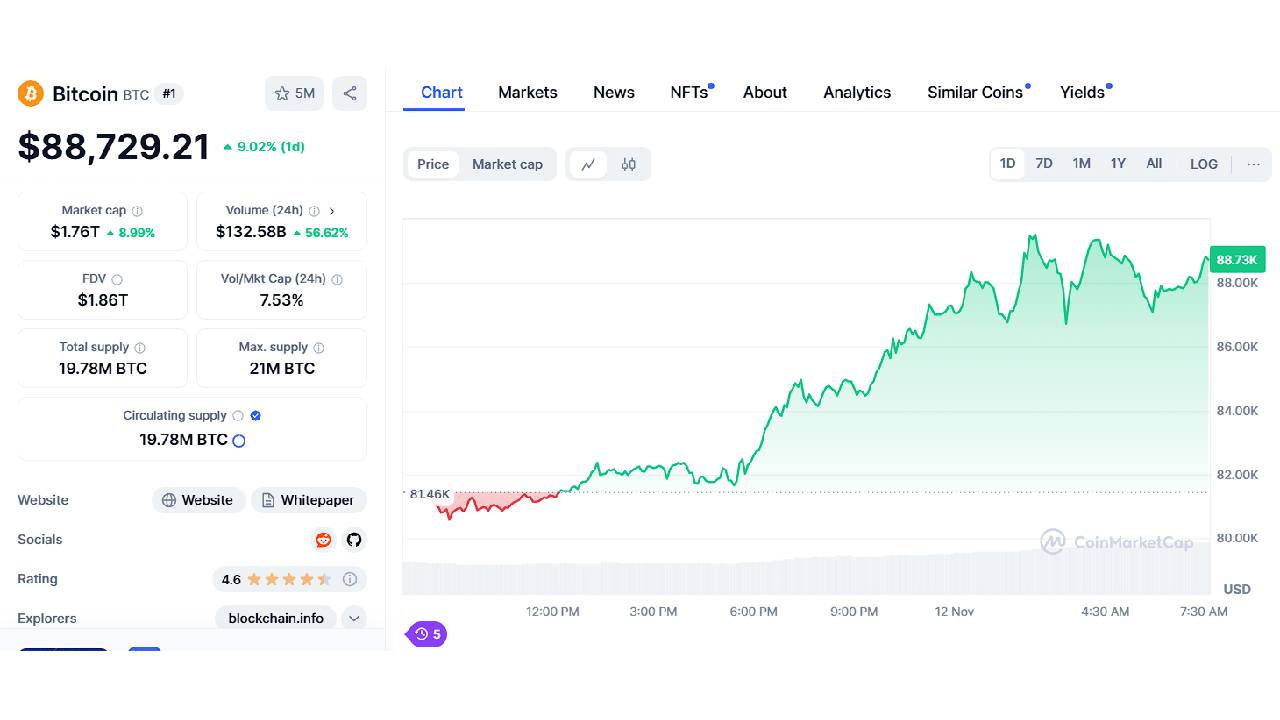Open the Markets tab
1280x720 pixels.
pyautogui.click(x=528, y=92)
